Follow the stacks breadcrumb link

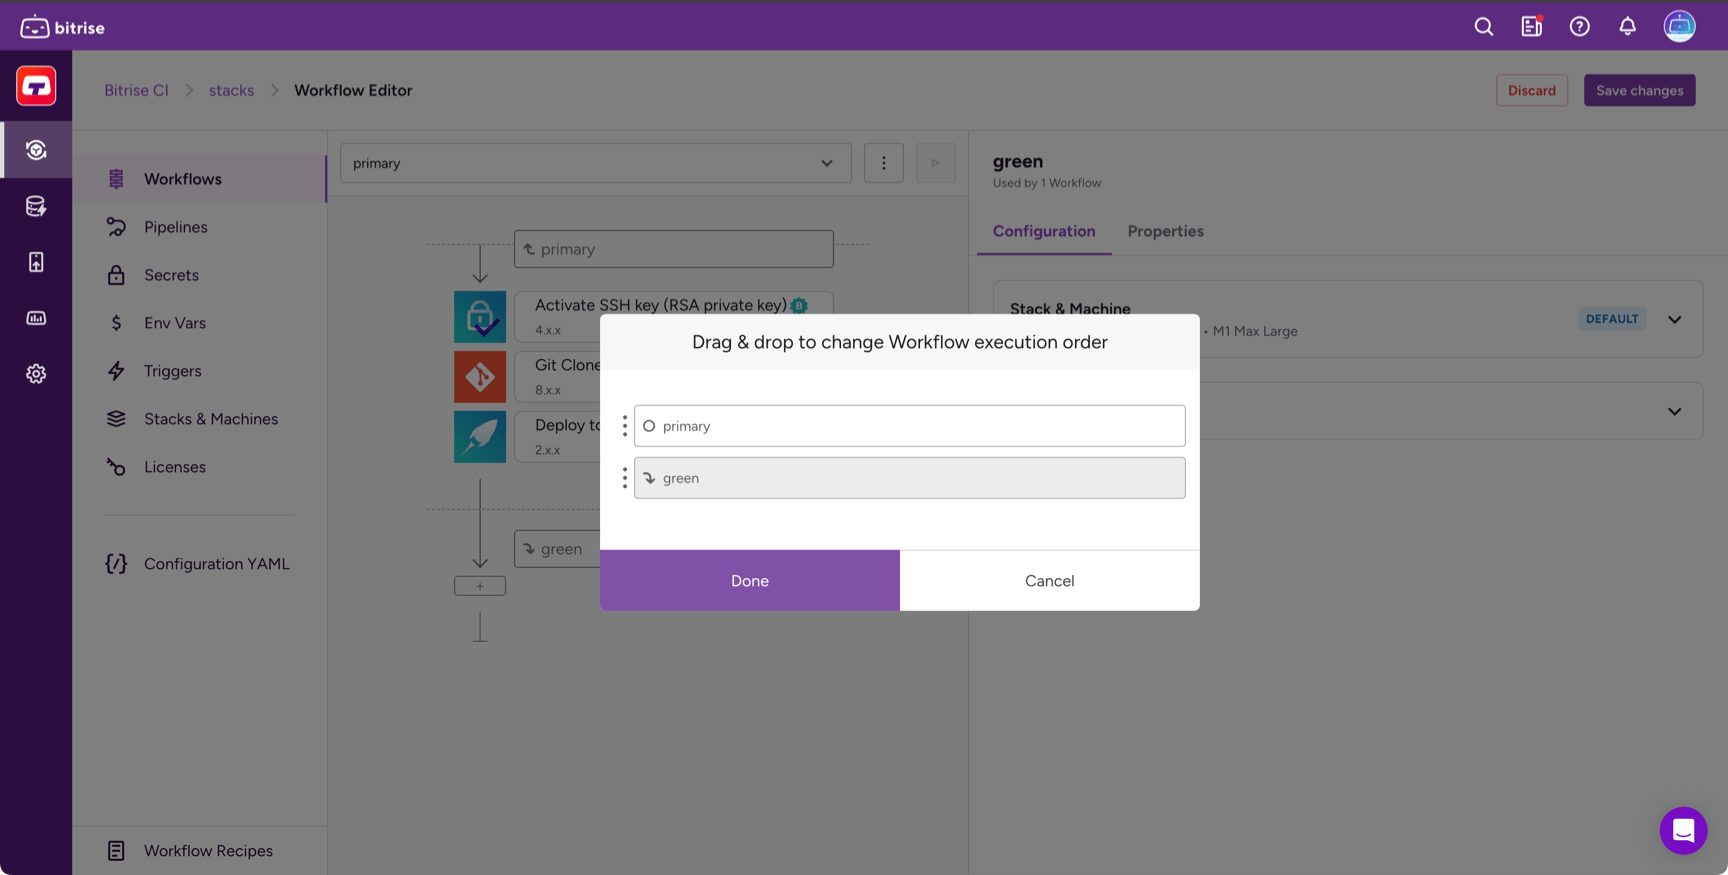[x=231, y=90]
